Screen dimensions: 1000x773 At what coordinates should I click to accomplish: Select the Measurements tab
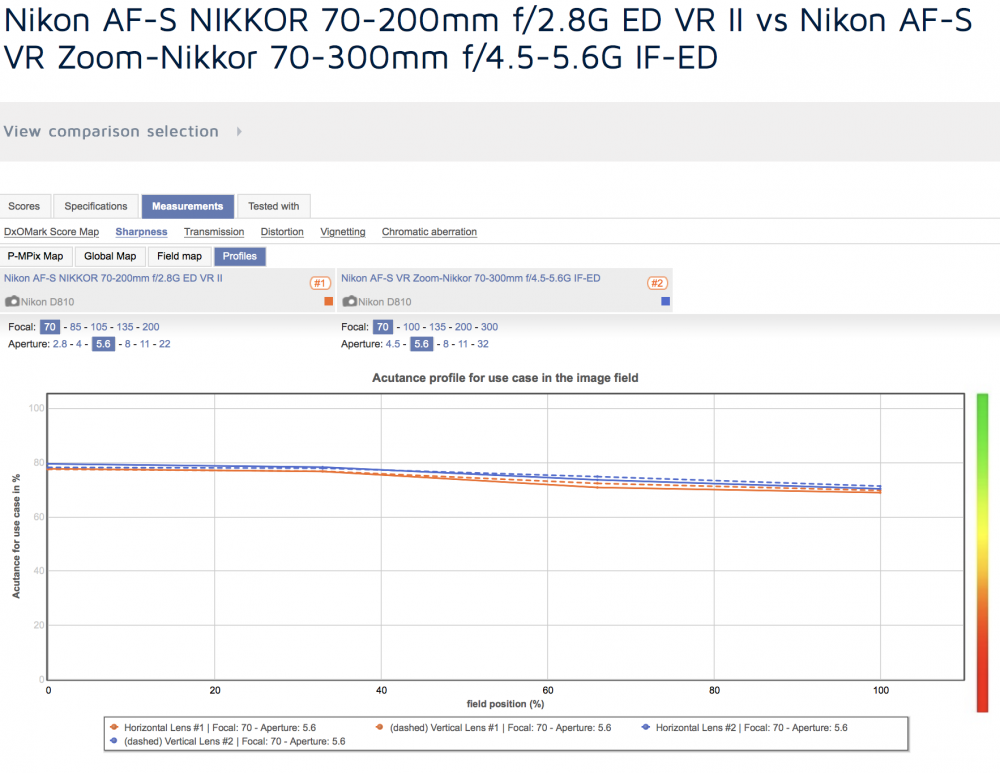coord(188,206)
